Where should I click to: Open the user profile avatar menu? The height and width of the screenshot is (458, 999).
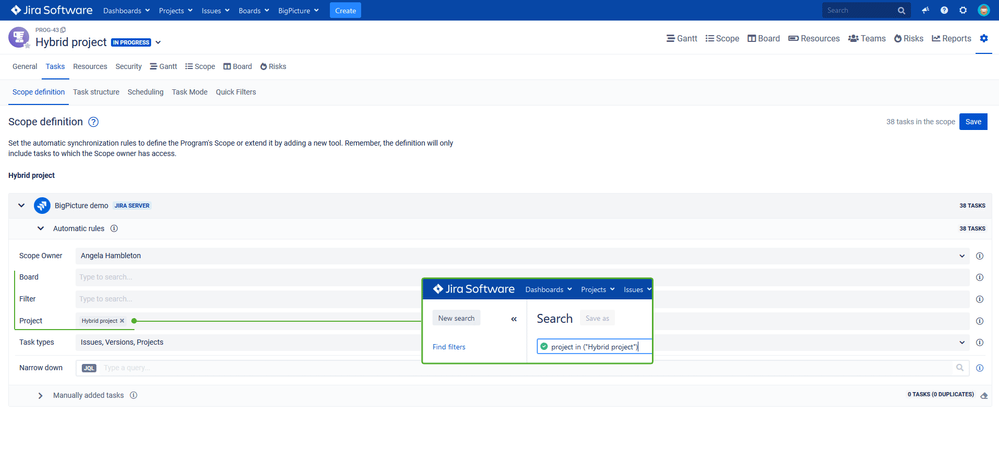(983, 10)
